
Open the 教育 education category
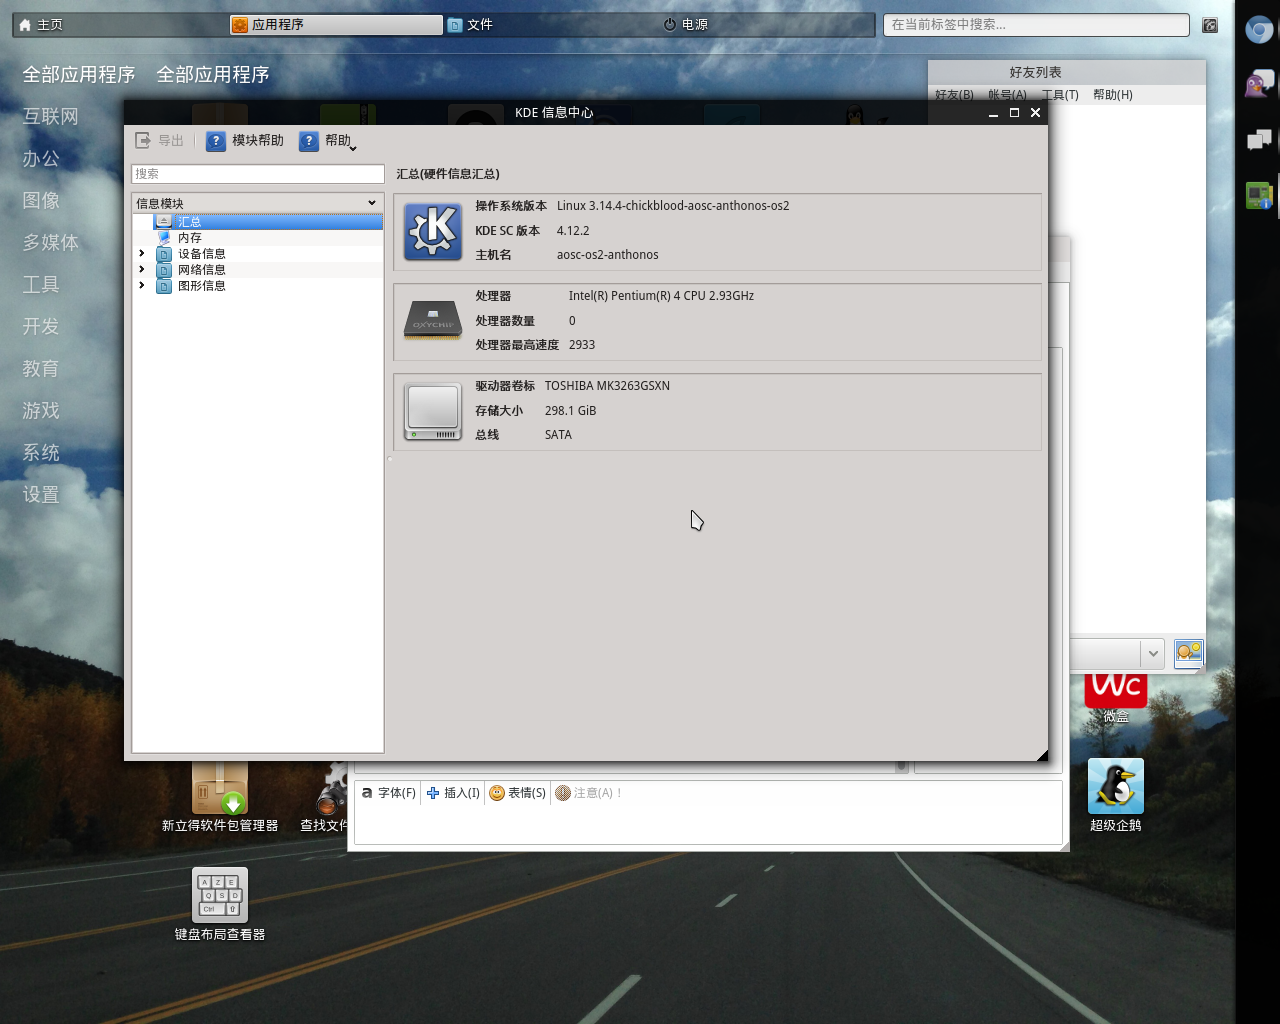click(x=41, y=369)
